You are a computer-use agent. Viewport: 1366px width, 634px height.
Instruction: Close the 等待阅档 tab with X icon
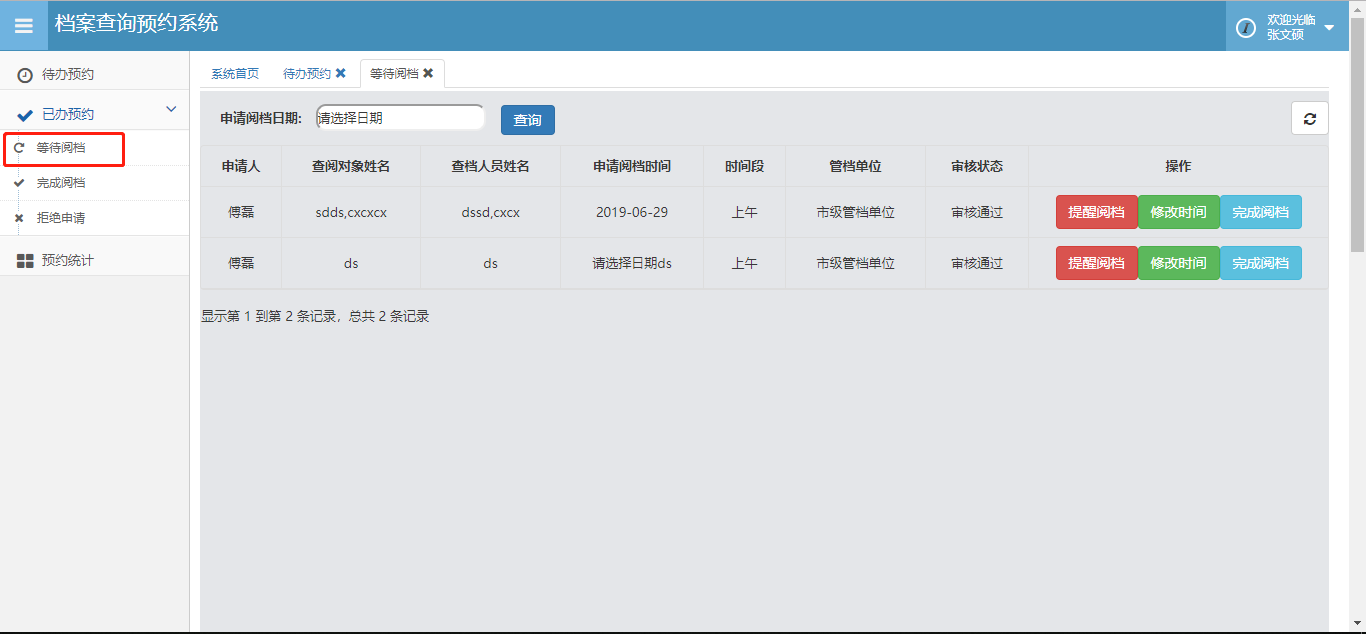click(428, 73)
